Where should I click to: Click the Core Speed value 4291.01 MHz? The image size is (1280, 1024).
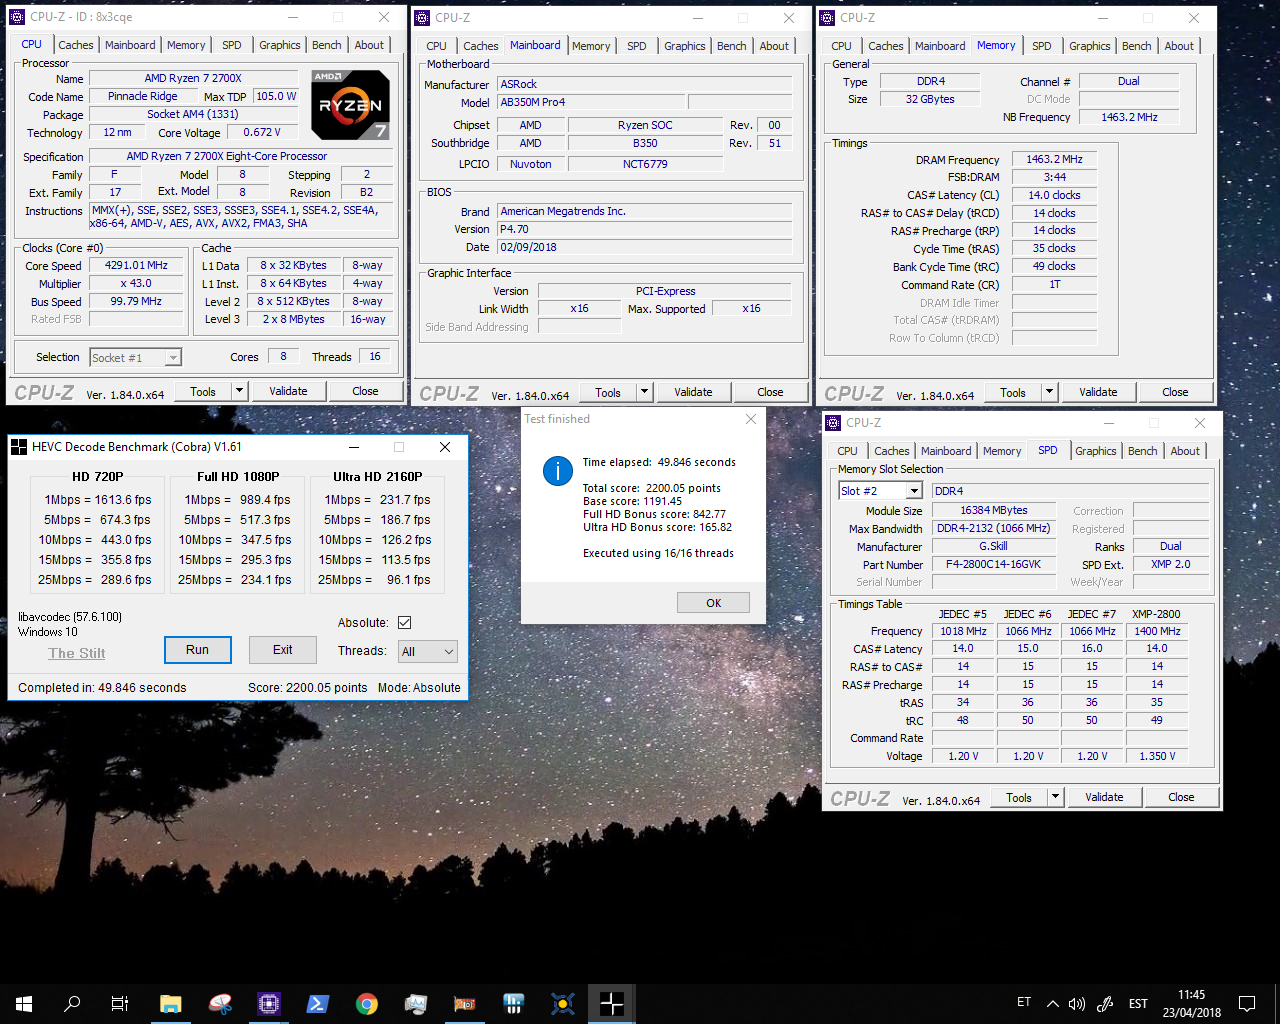click(136, 265)
